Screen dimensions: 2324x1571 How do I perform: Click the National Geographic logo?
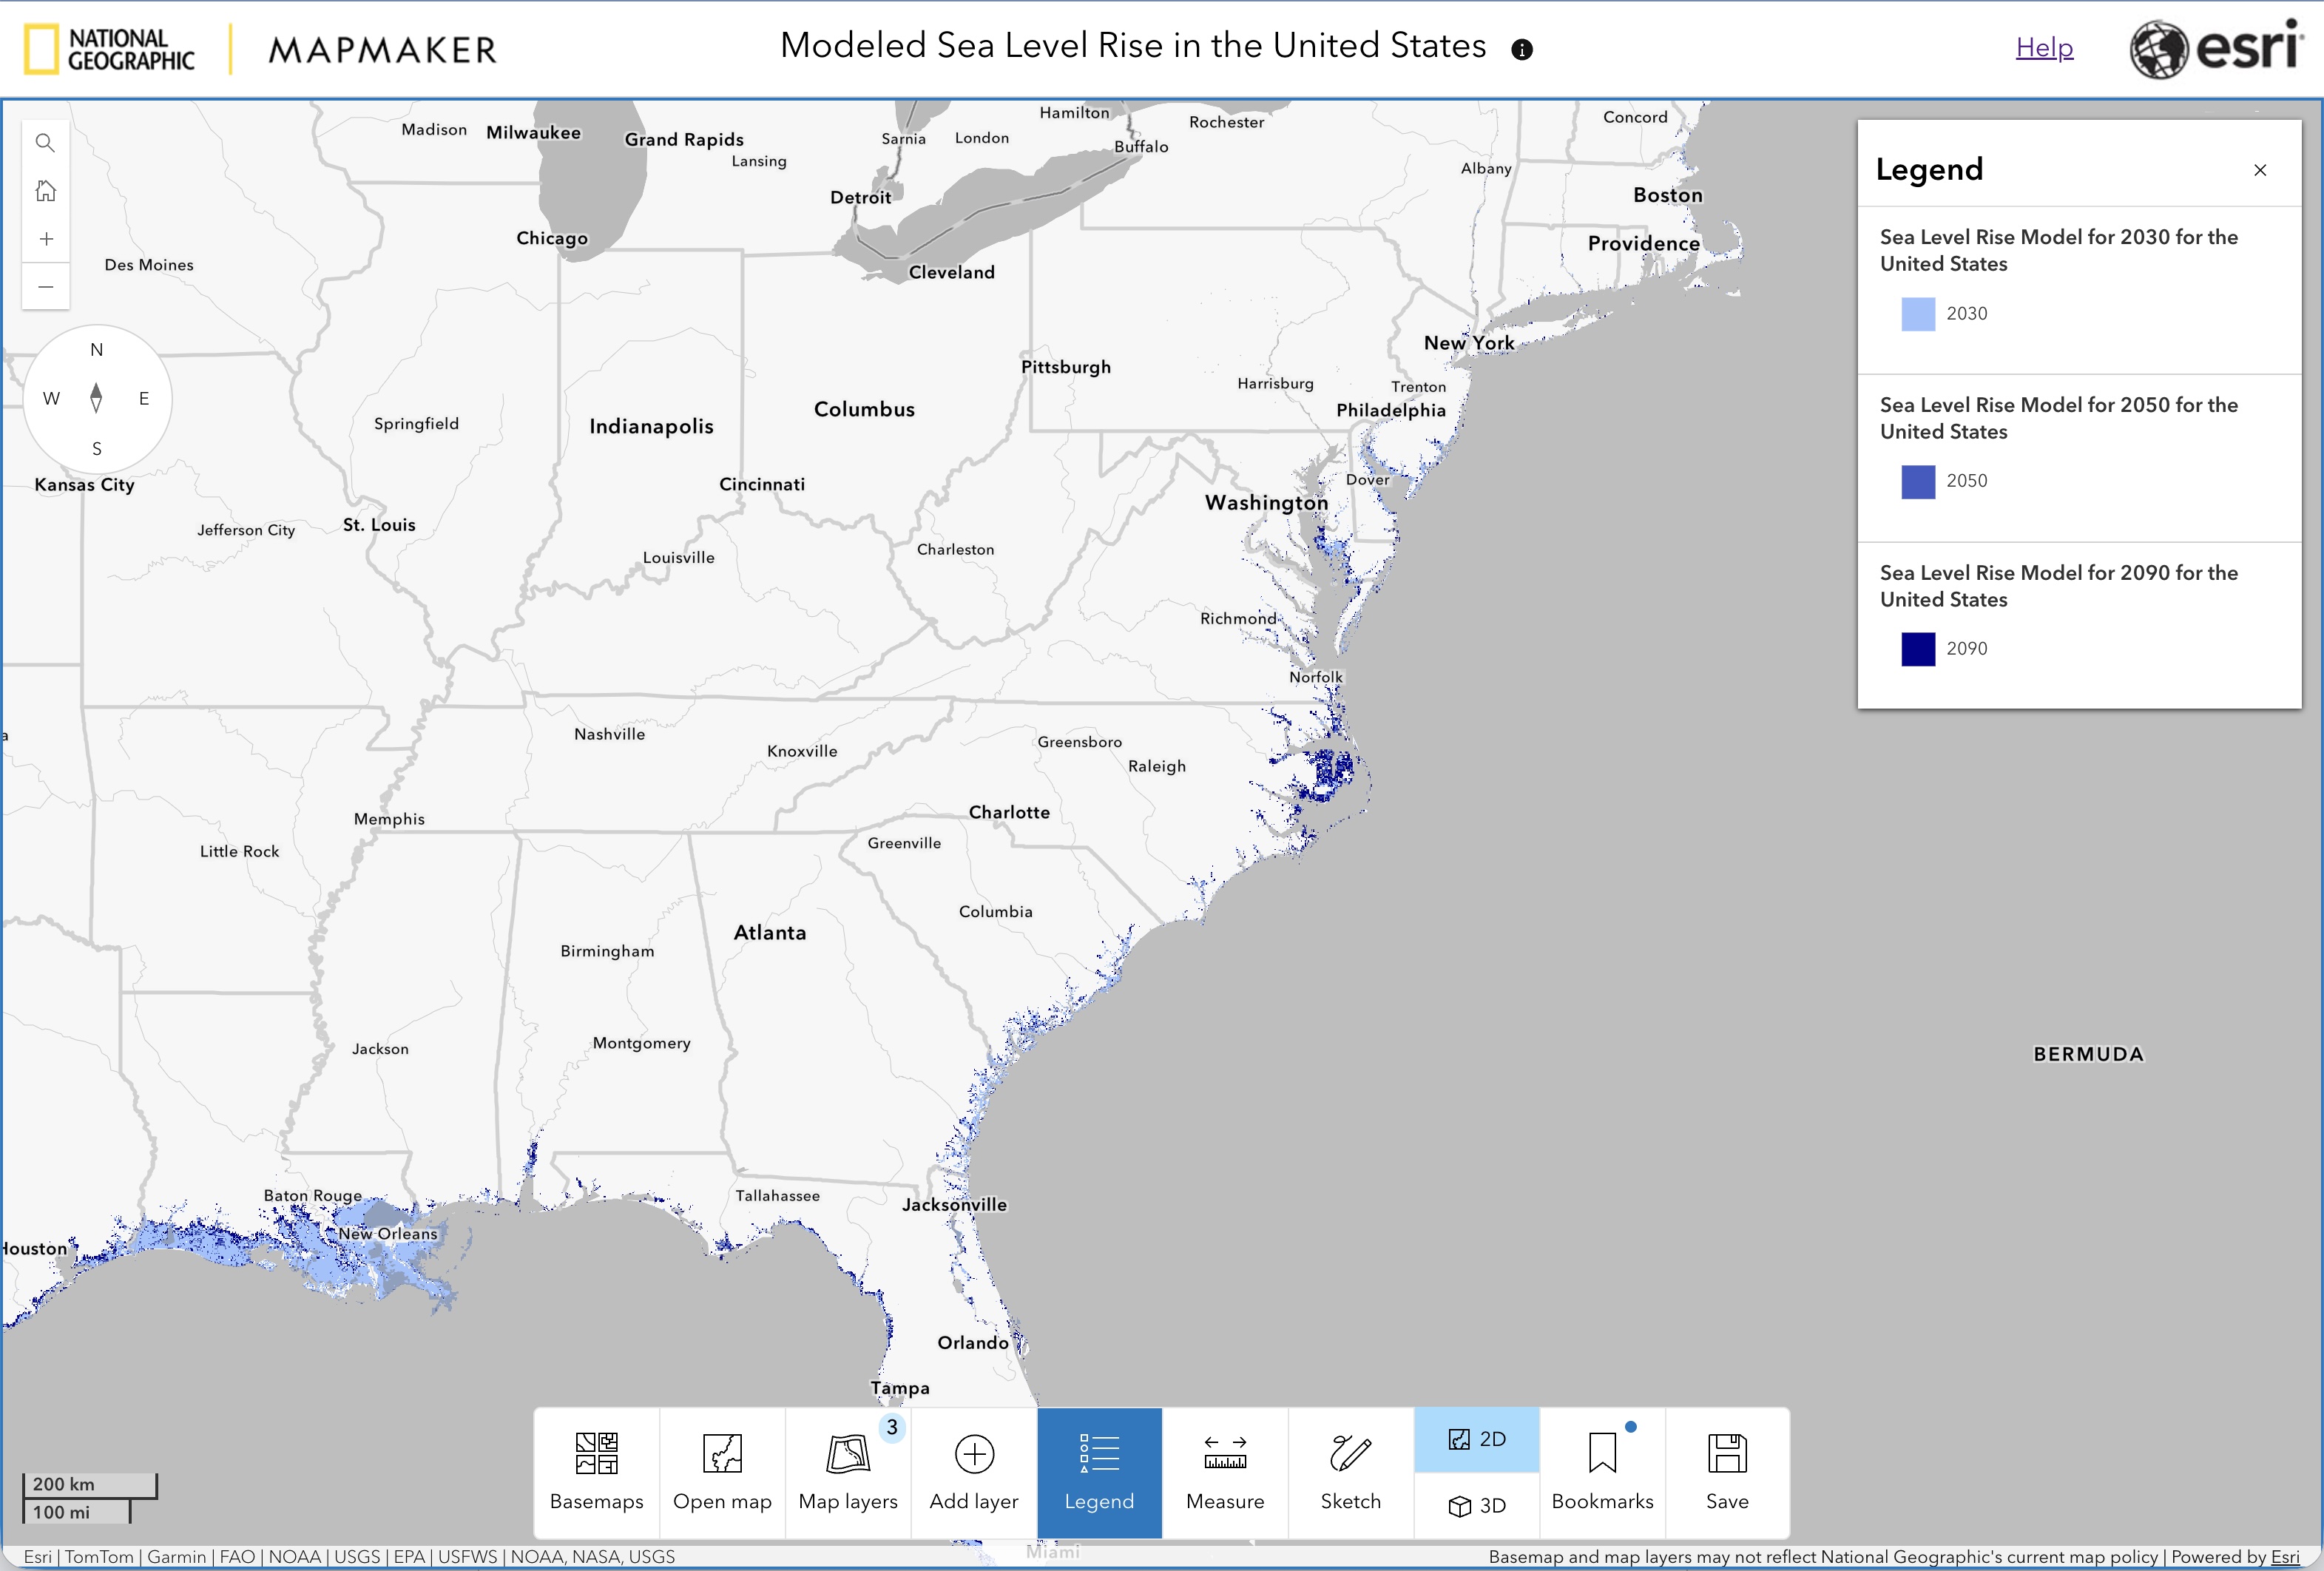109,49
